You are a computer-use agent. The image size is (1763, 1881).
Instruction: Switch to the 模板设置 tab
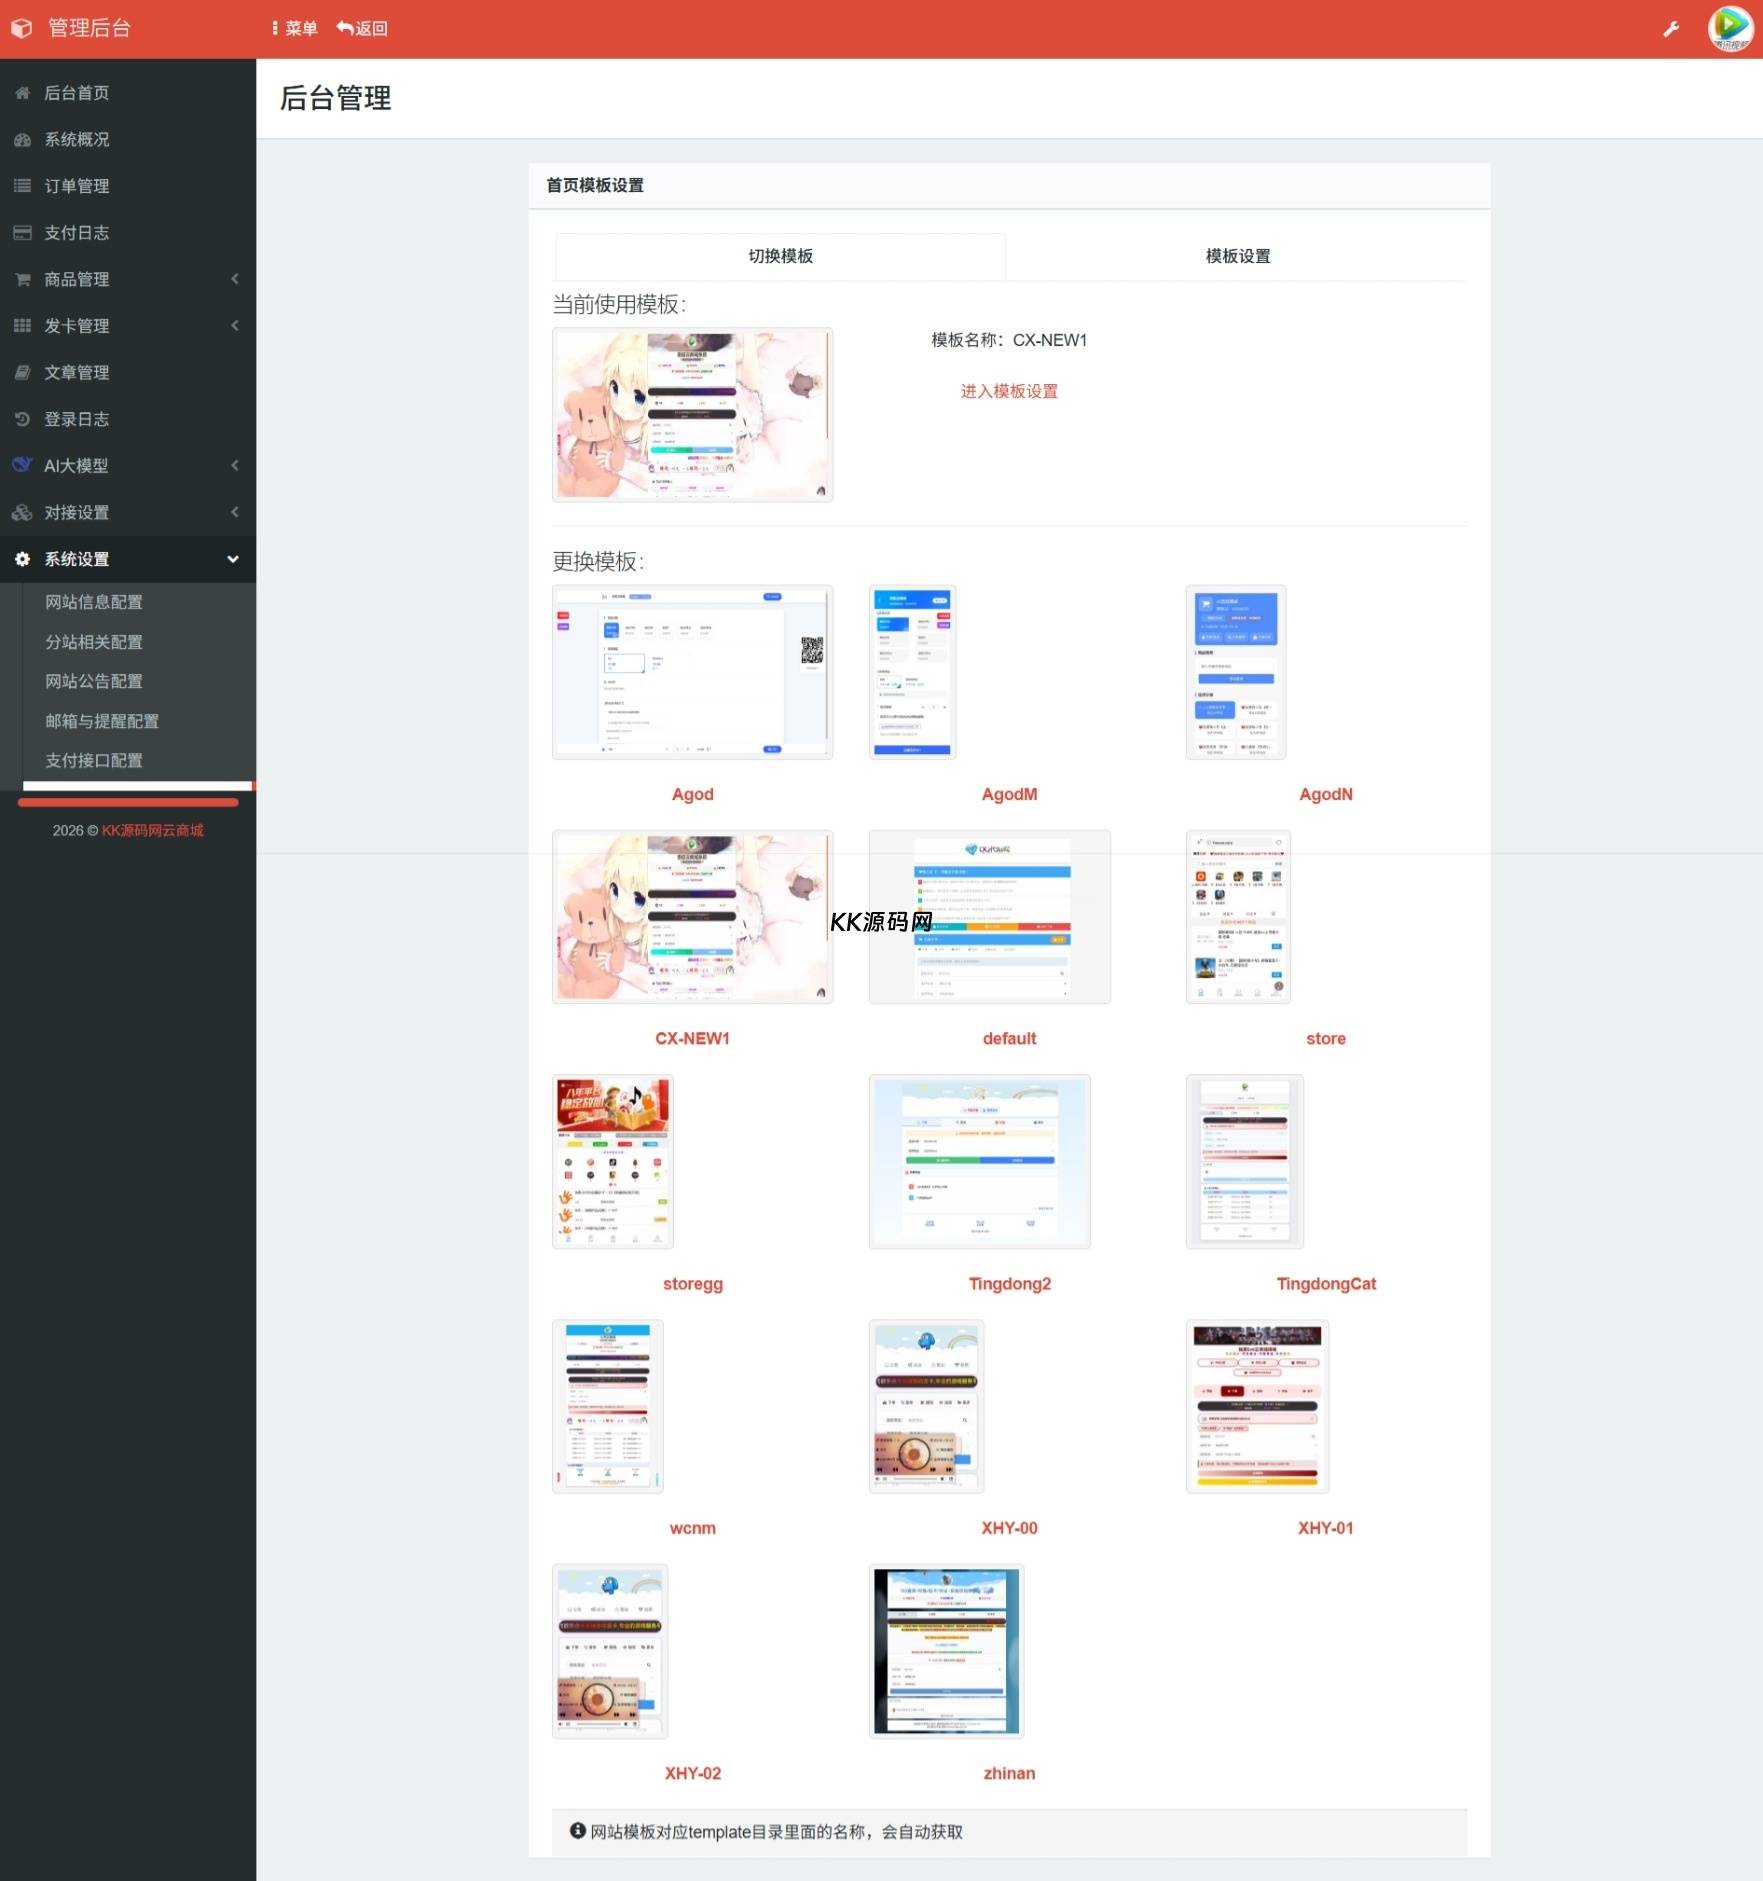pos(1237,256)
